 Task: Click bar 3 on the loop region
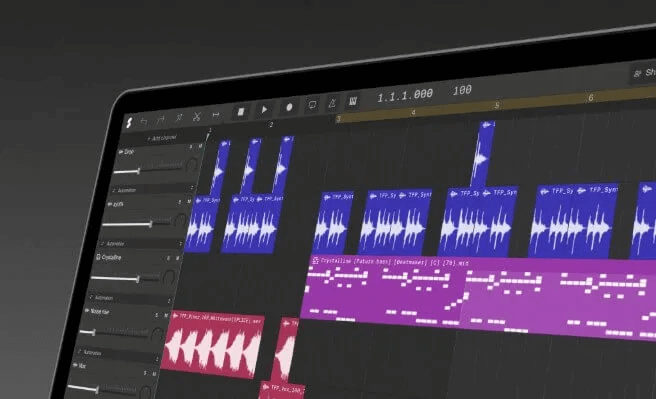pyautogui.click(x=338, y=119)
